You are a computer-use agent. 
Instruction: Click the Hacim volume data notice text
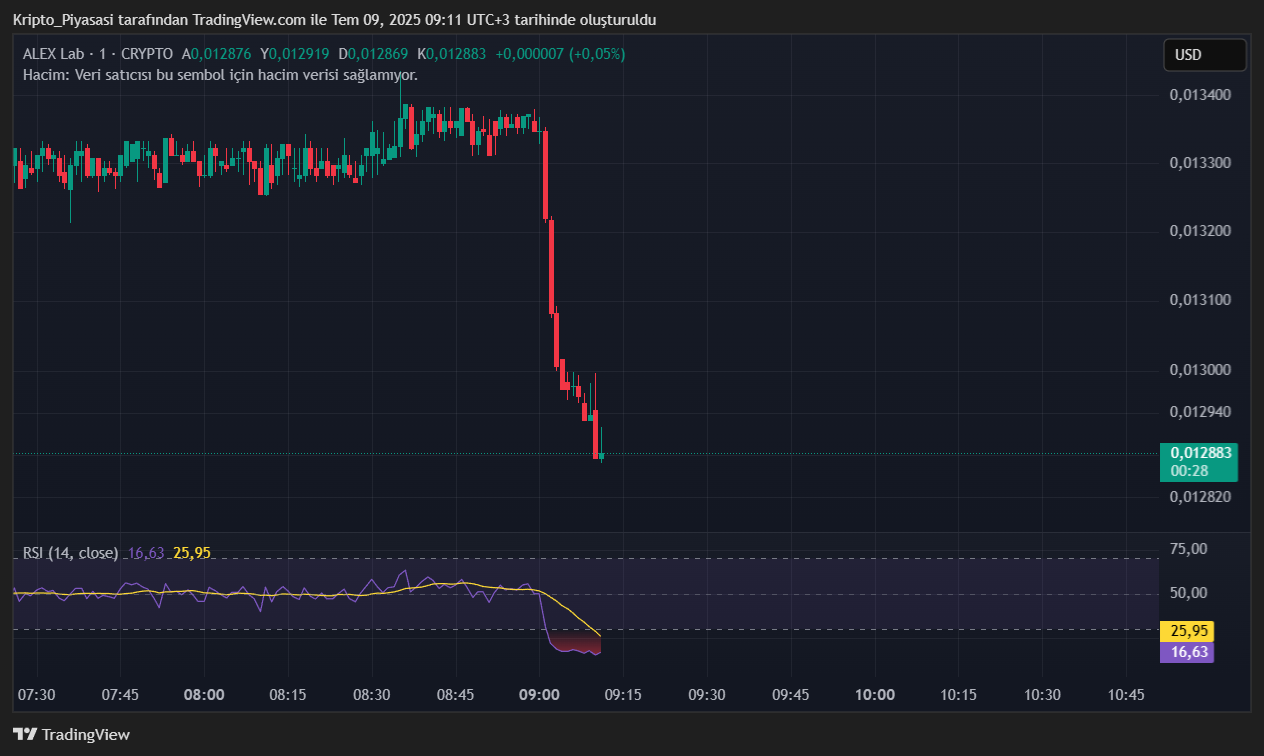click(220, 75)
